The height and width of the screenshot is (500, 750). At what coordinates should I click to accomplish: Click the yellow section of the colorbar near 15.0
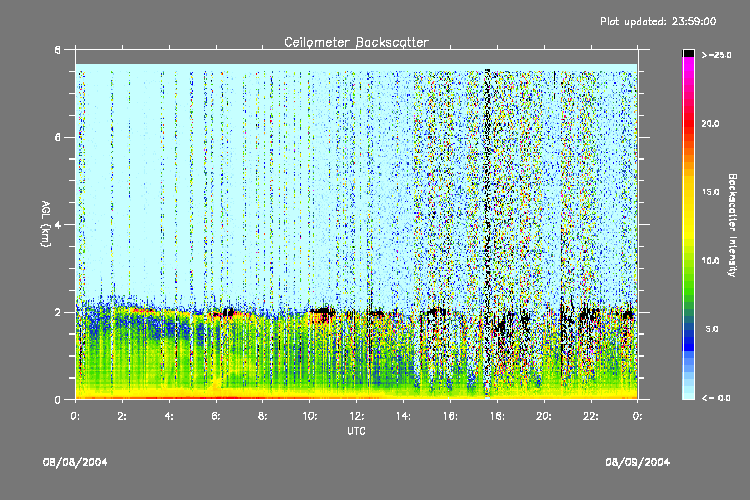688,192
